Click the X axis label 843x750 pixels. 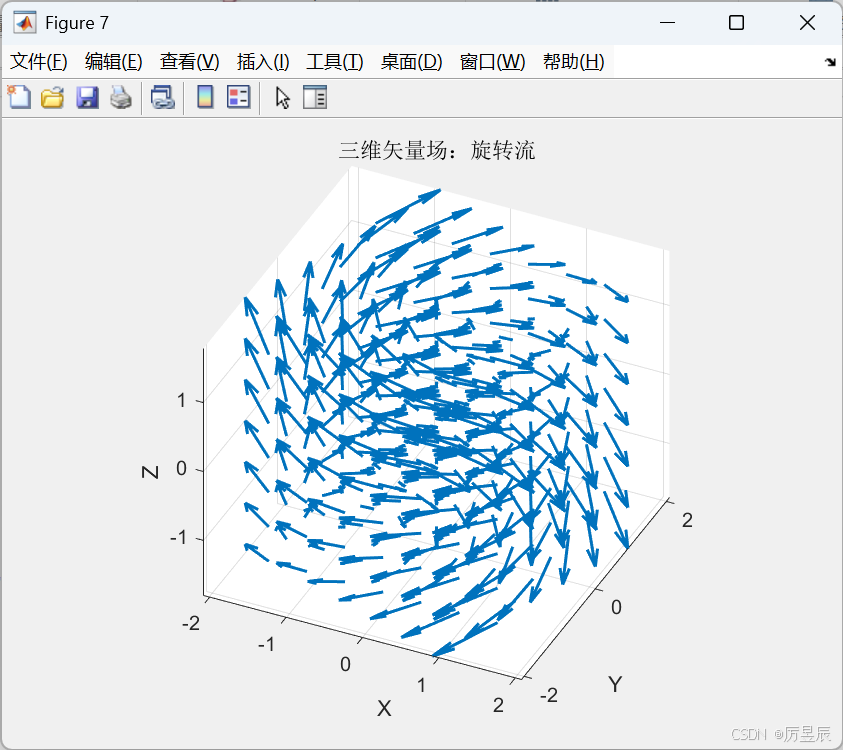384,709
